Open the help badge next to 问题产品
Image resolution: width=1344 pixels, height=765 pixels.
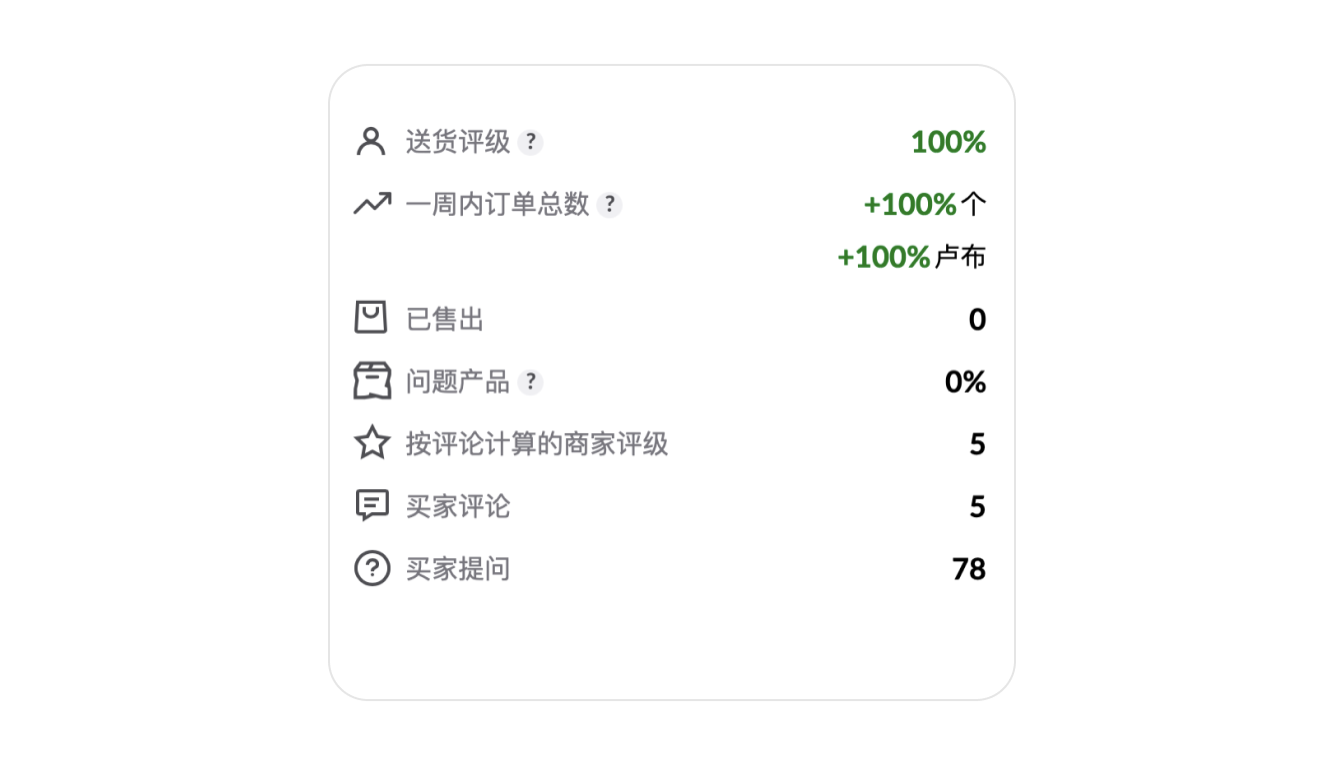(x=531, y=382)
